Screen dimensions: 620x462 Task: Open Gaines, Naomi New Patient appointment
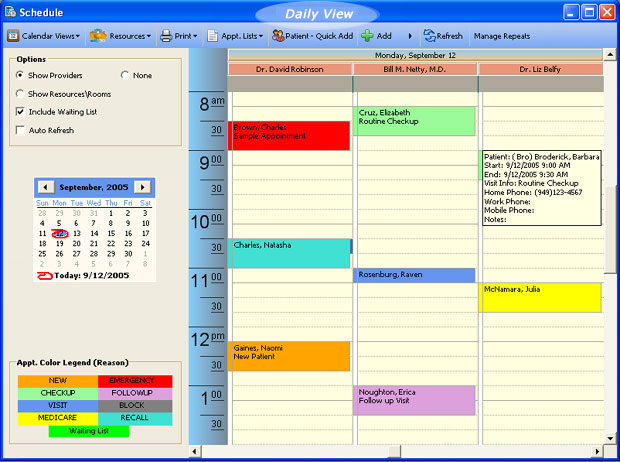(289, 356)
